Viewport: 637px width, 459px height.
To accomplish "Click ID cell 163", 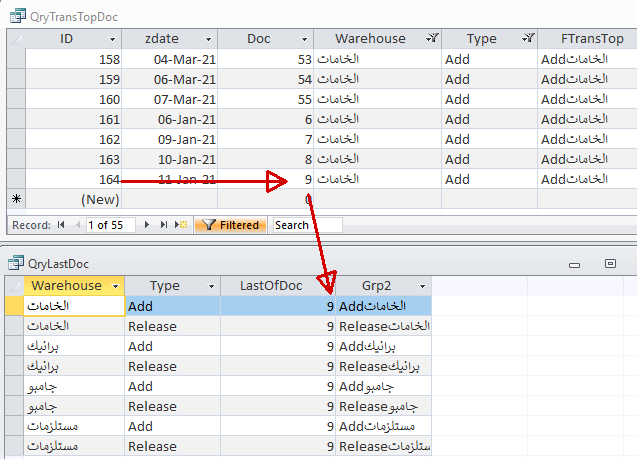I will [x=74, y=159].
